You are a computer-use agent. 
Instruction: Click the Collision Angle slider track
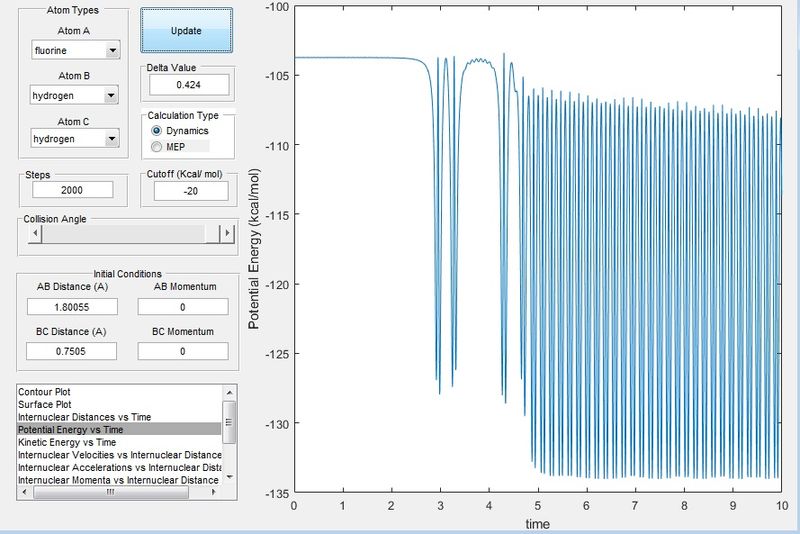124,234
